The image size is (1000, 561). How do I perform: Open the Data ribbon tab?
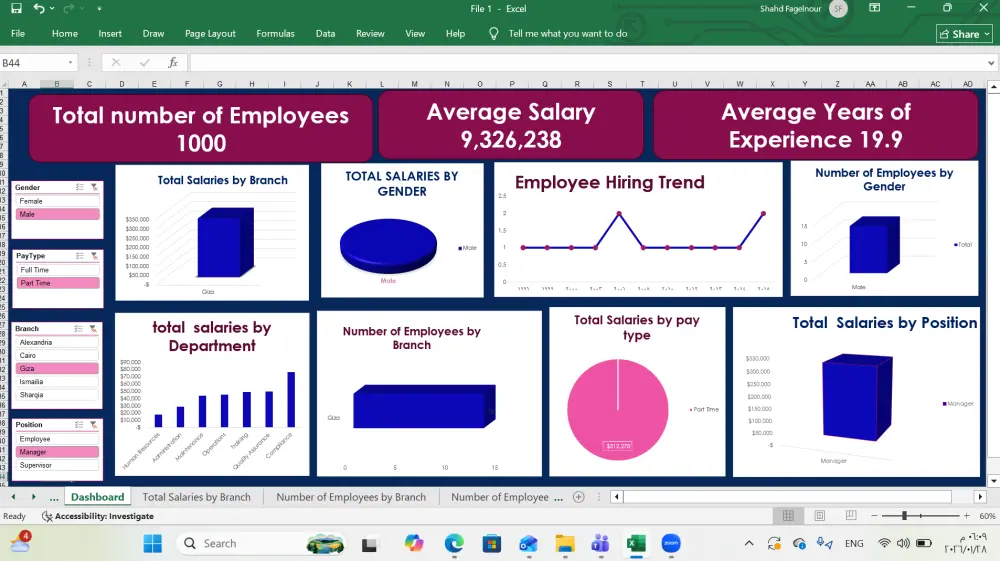tap(325, 34)
